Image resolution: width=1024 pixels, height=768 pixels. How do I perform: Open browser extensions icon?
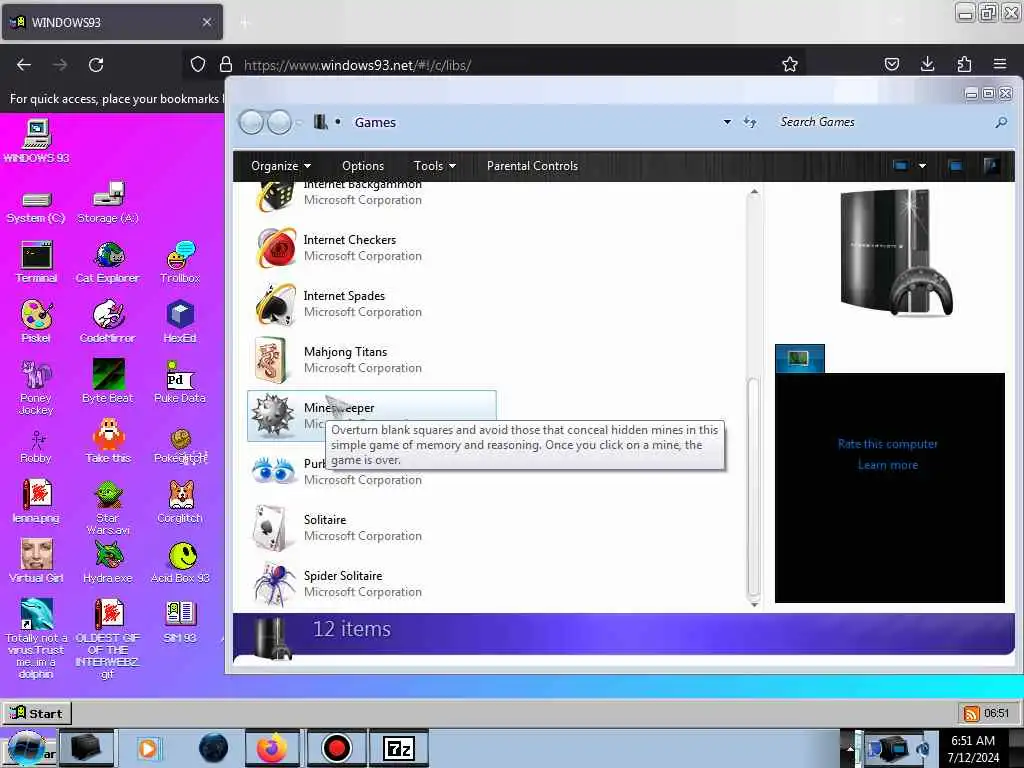964,64
